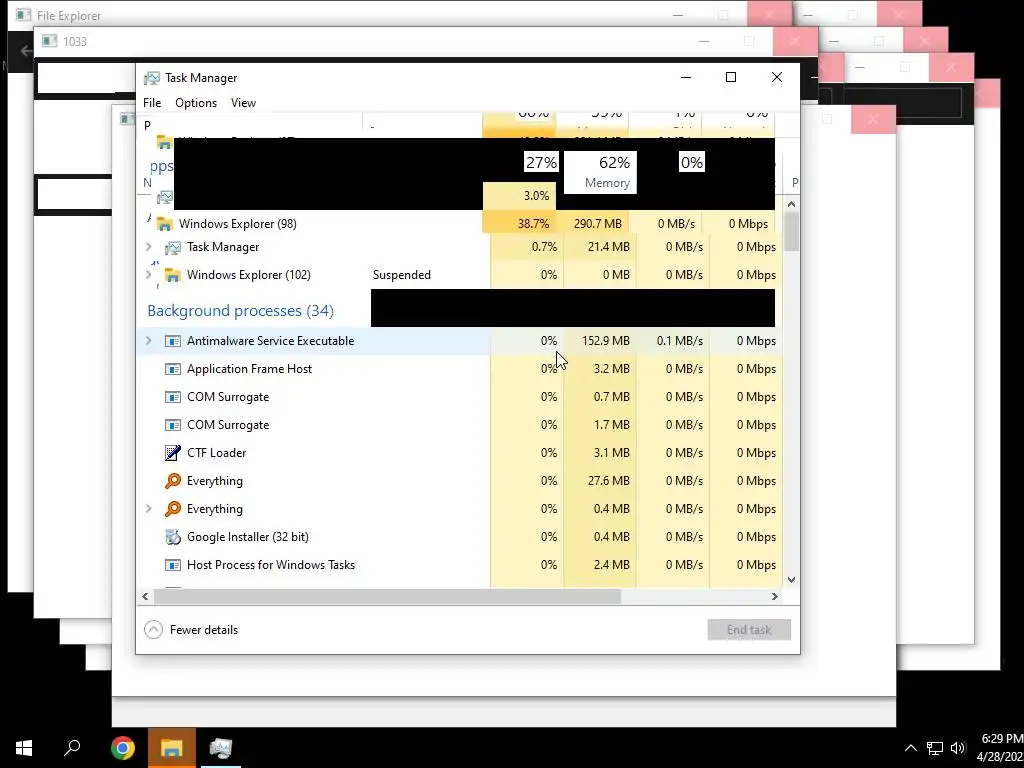Select the Windows Explorer (102) folder icon
Image resolution: width=1024 pixels, height=768 pixels.
click(172, 275)
